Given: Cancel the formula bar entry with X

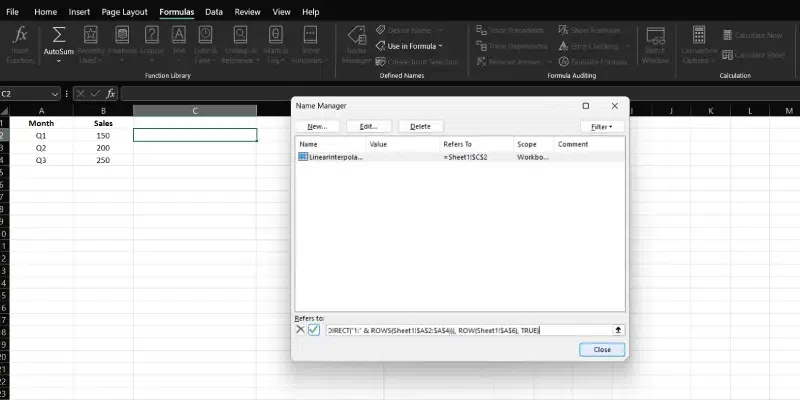Looking at the screenshot, I should [x=81, y=94].
